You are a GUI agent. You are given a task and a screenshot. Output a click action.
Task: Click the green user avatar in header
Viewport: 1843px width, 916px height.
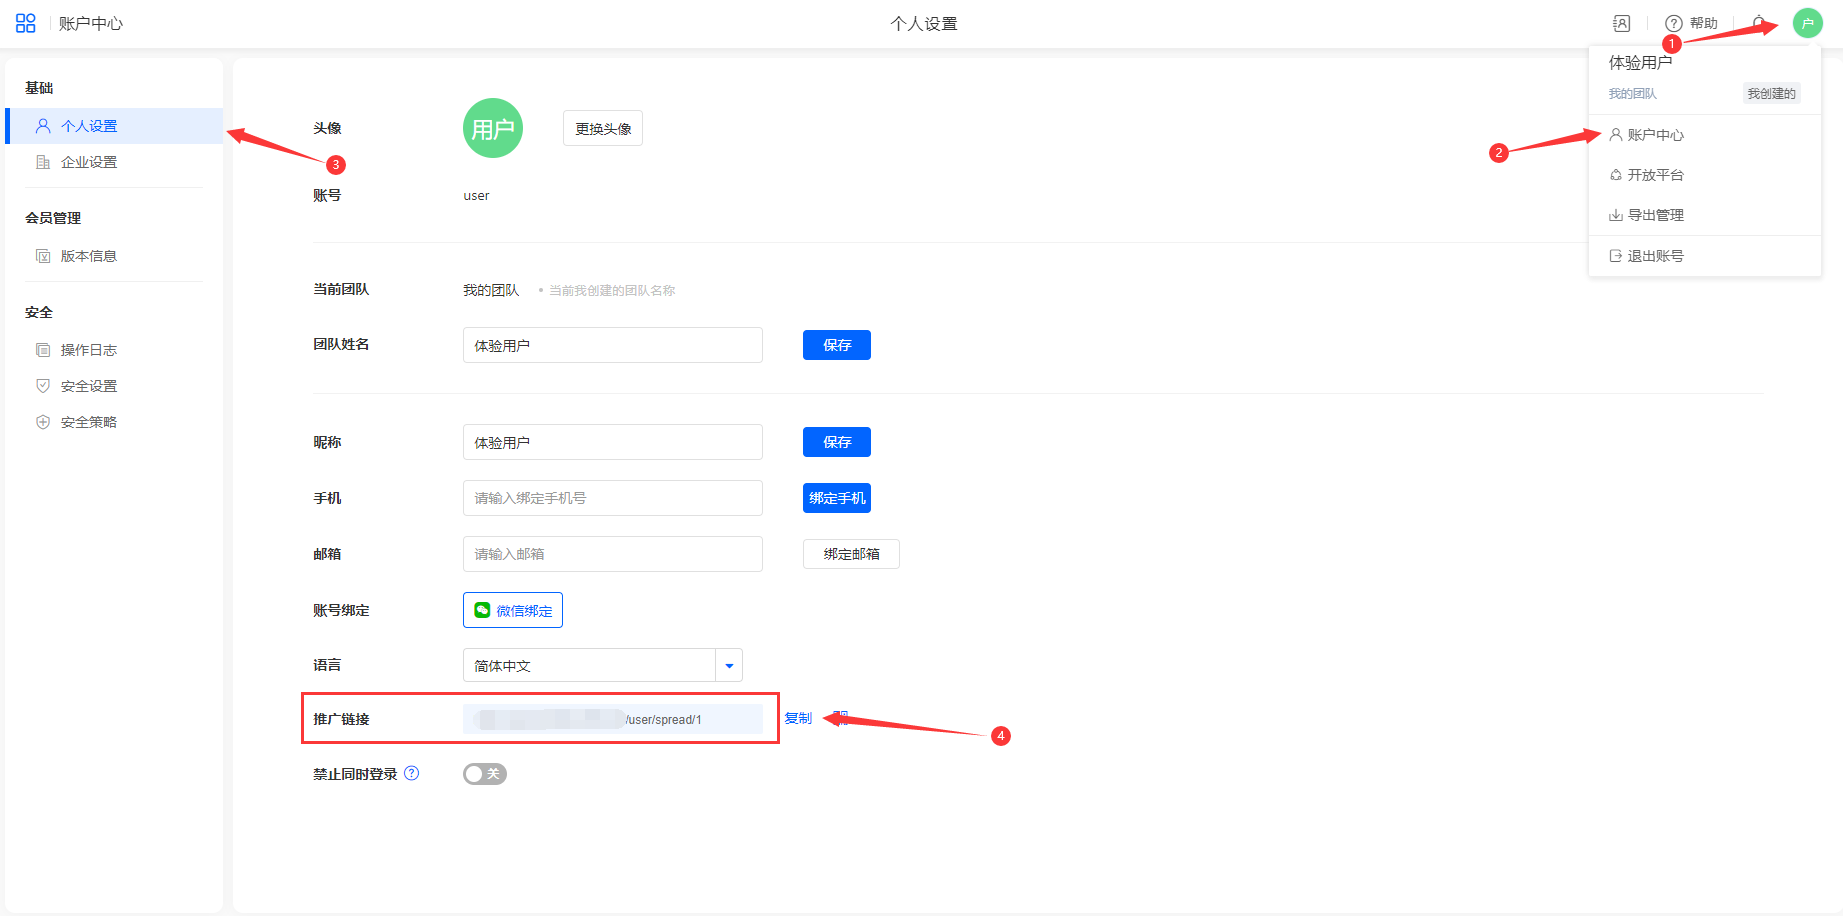point(1807,23)
